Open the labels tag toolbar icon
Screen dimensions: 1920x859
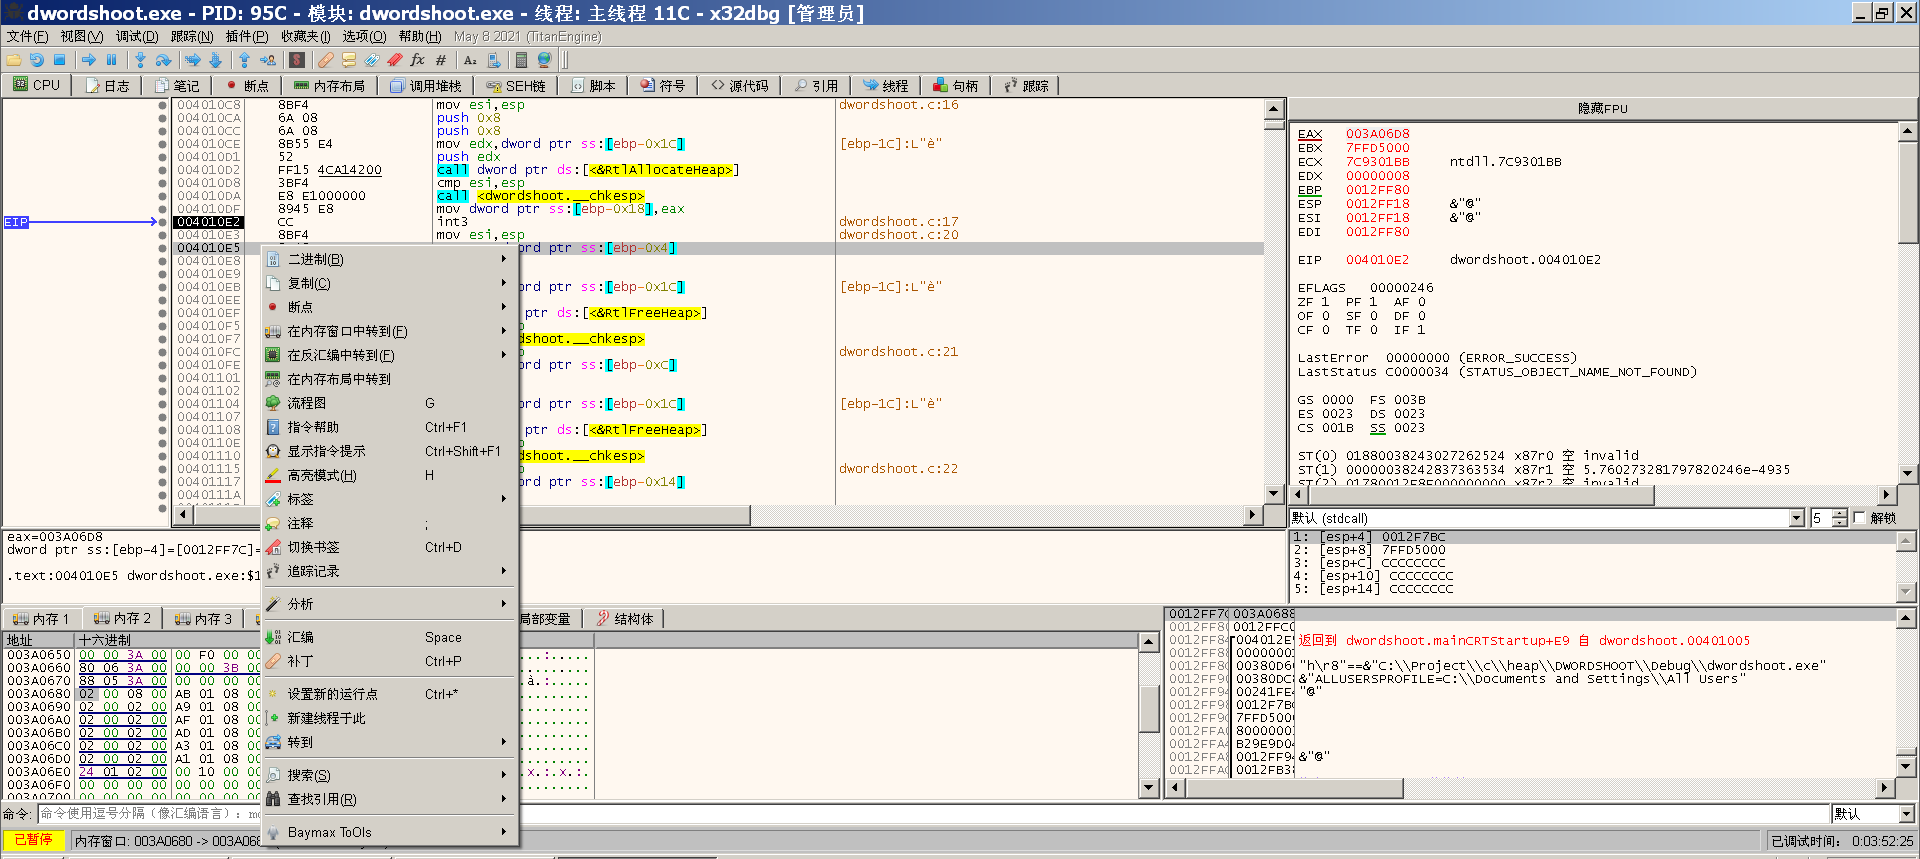(x=372, y=60)
